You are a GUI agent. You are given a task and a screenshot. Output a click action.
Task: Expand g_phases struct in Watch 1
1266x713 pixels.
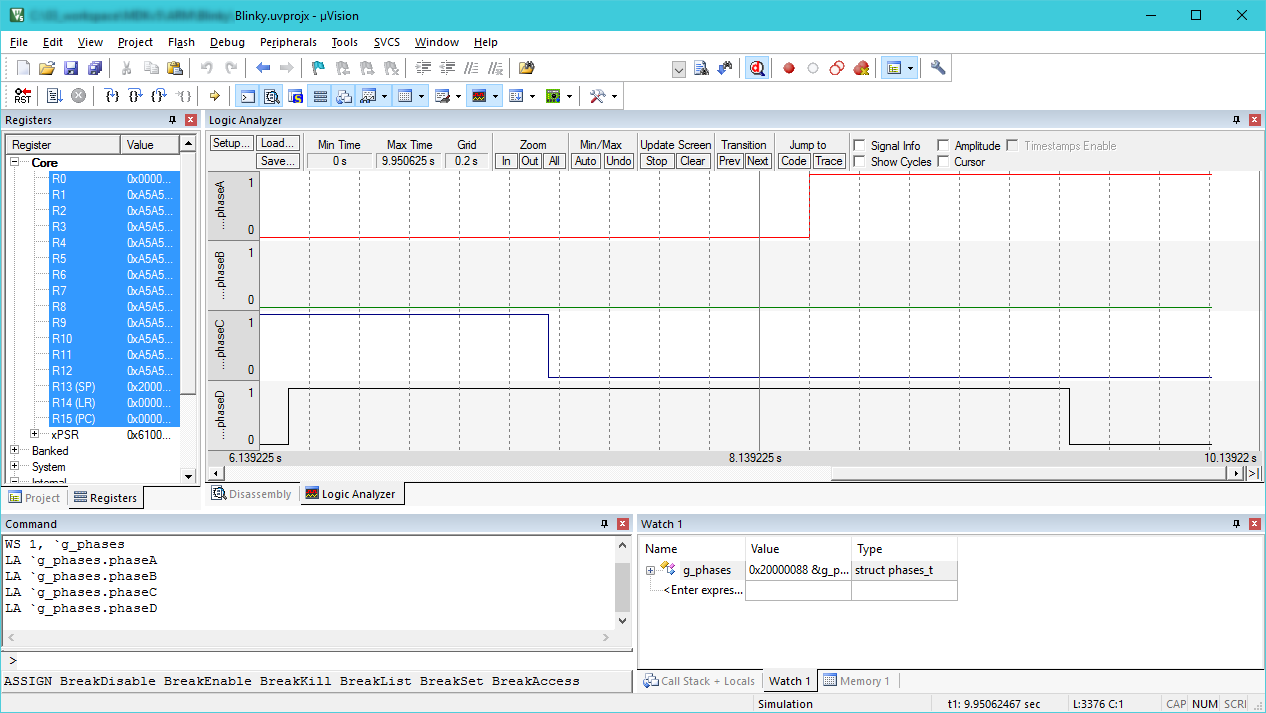click(x=651, y=571)
